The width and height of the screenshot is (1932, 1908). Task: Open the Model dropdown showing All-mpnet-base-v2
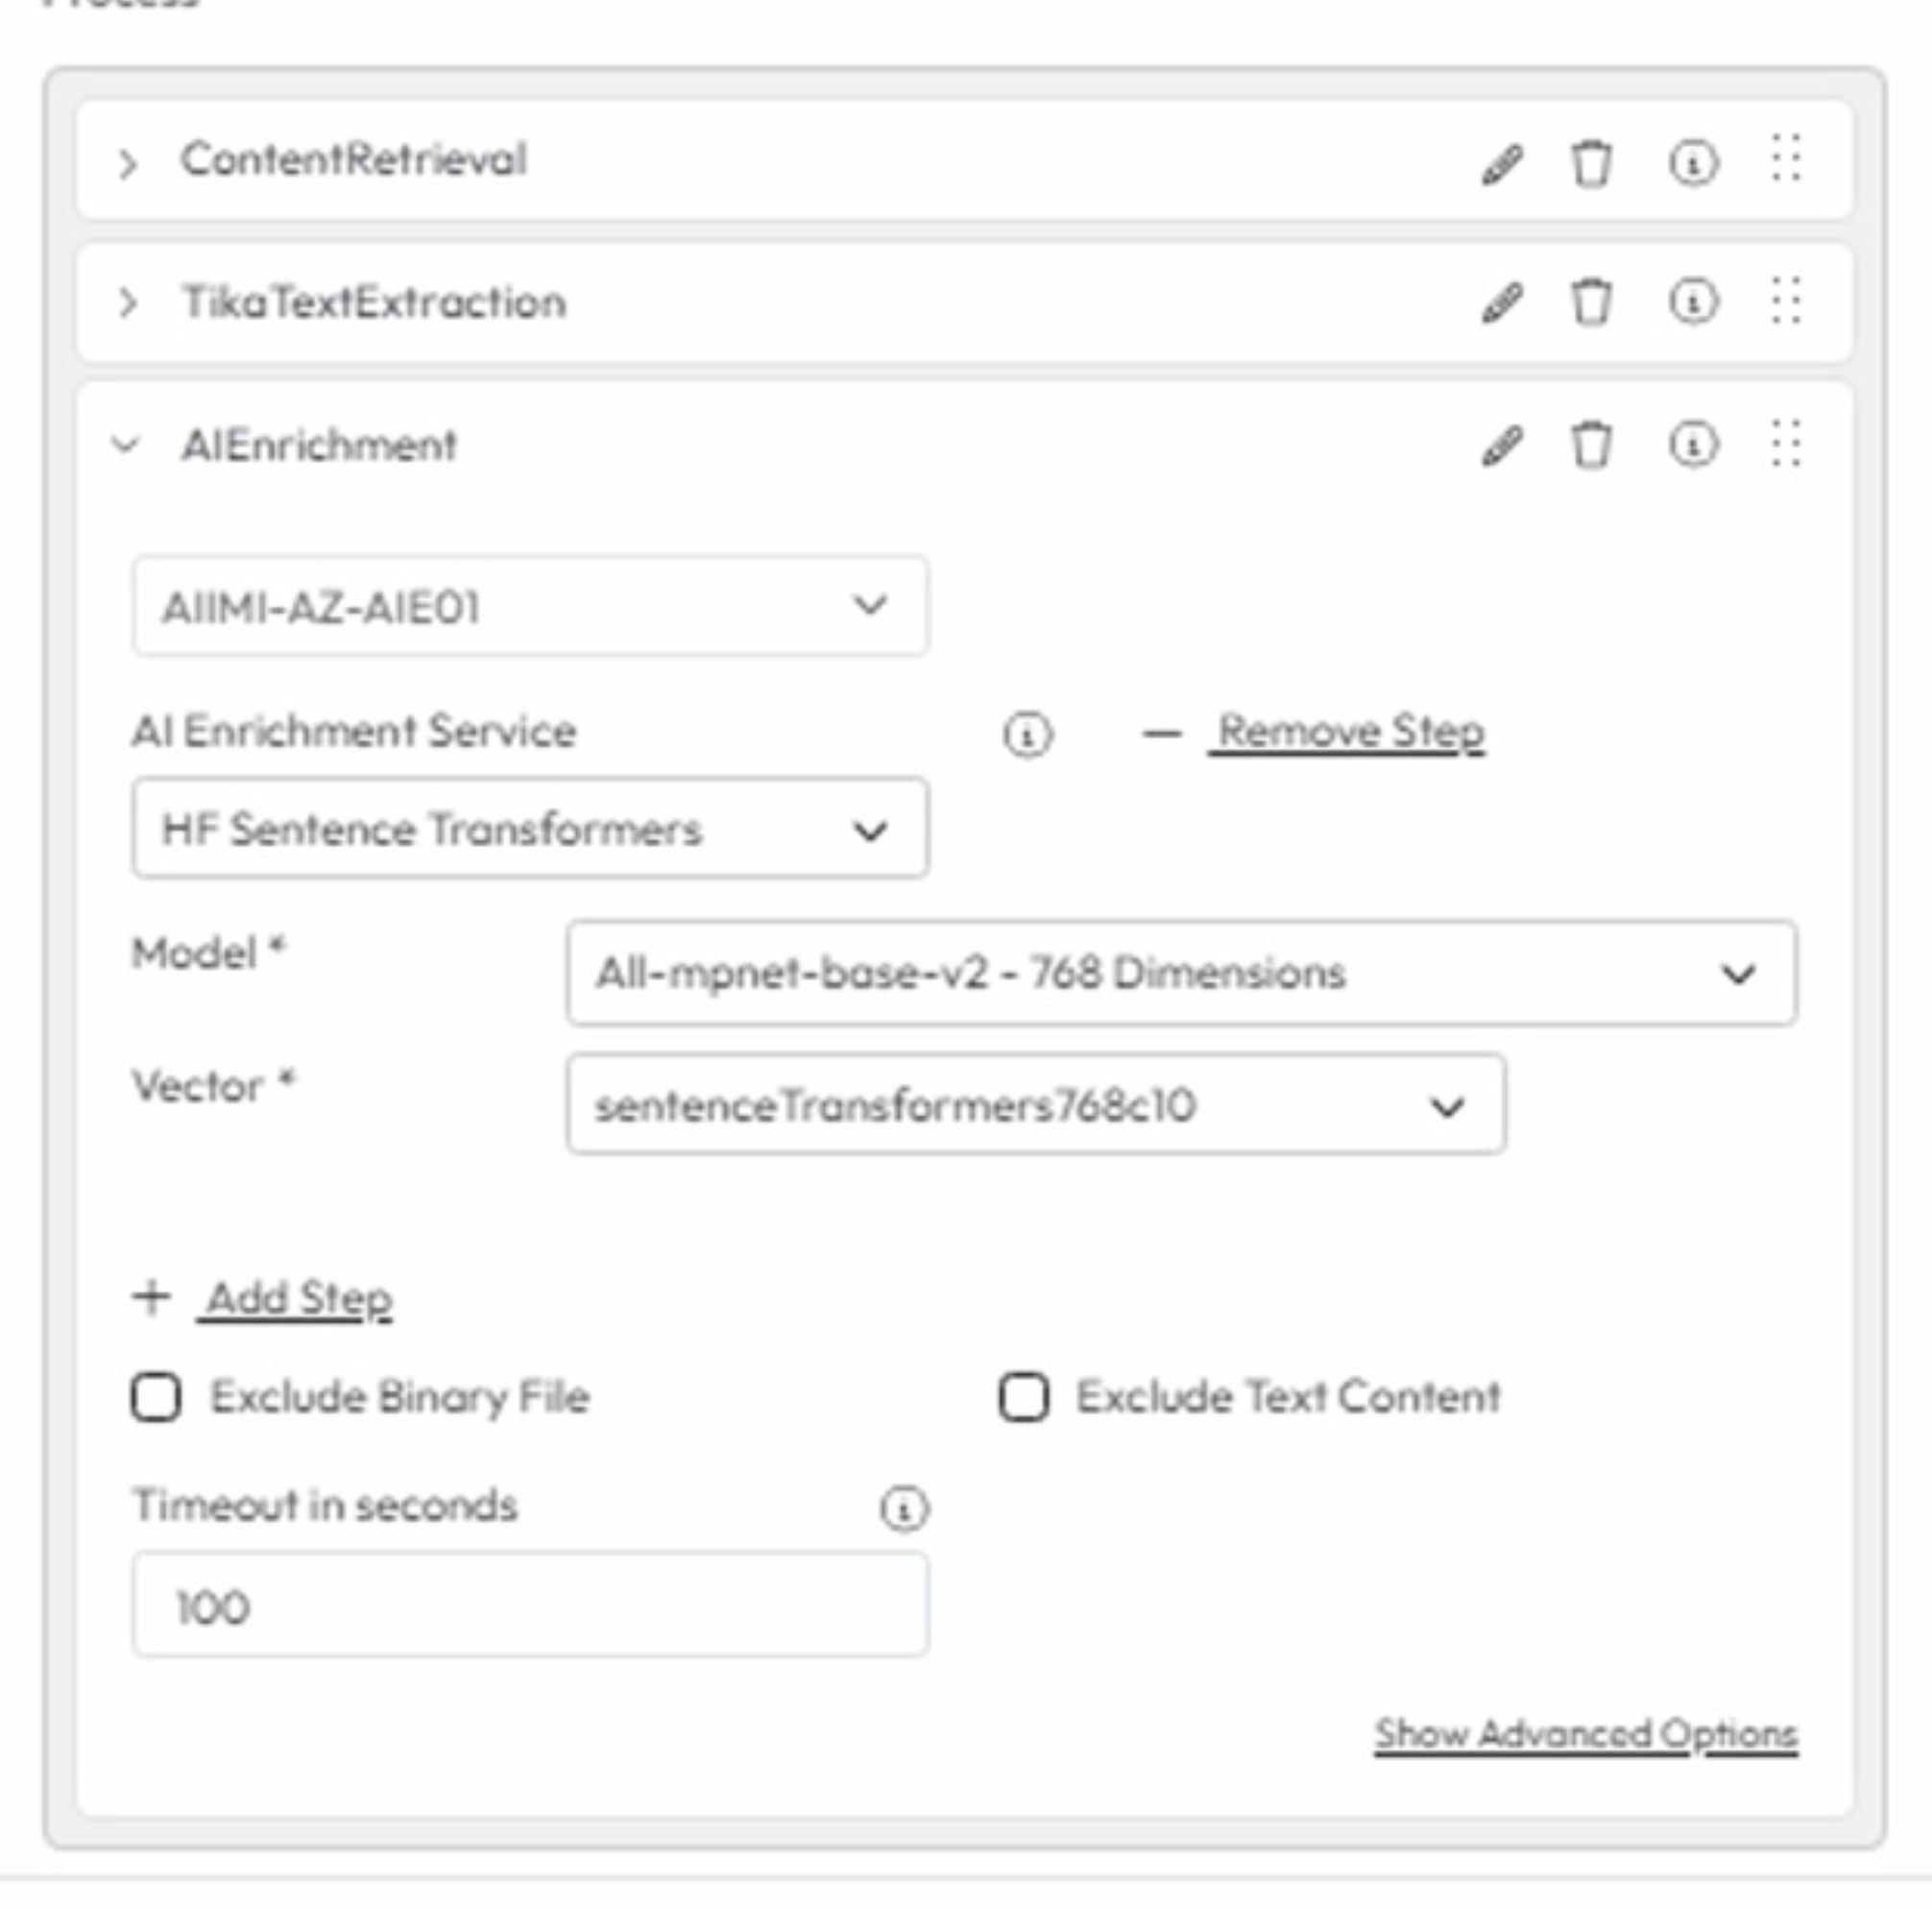pyautogui.click(x=1181, y=973)
